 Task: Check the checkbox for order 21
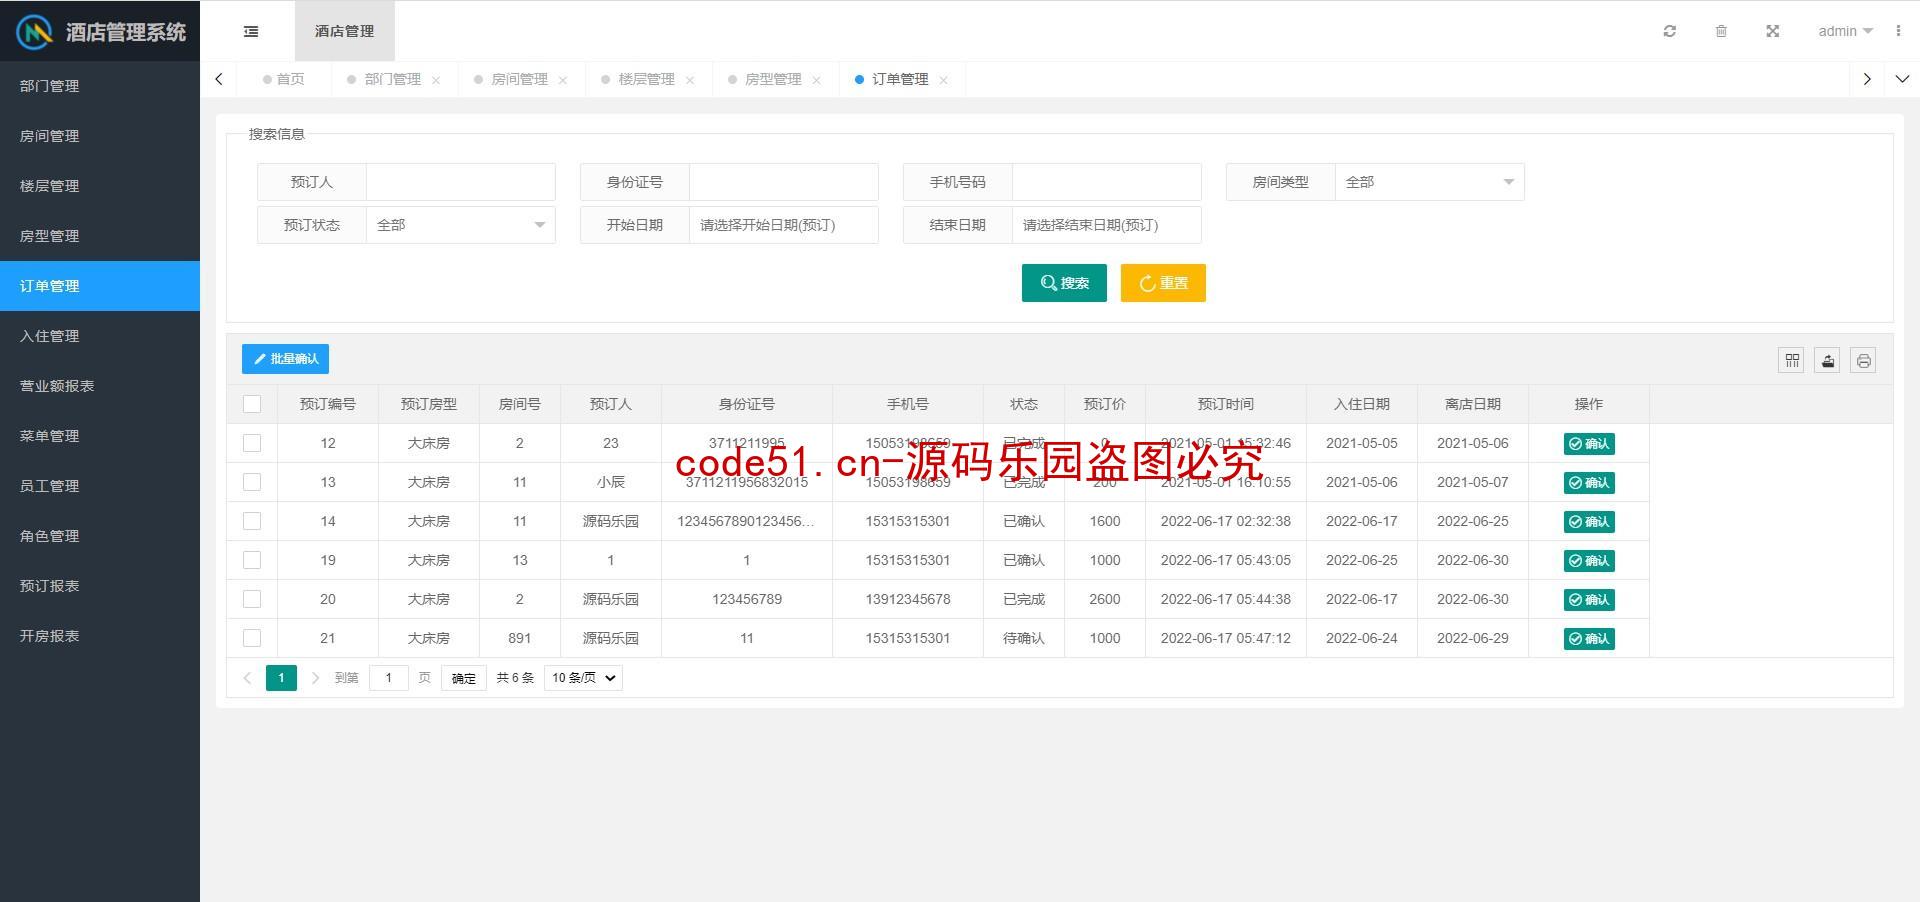[252, 638]
